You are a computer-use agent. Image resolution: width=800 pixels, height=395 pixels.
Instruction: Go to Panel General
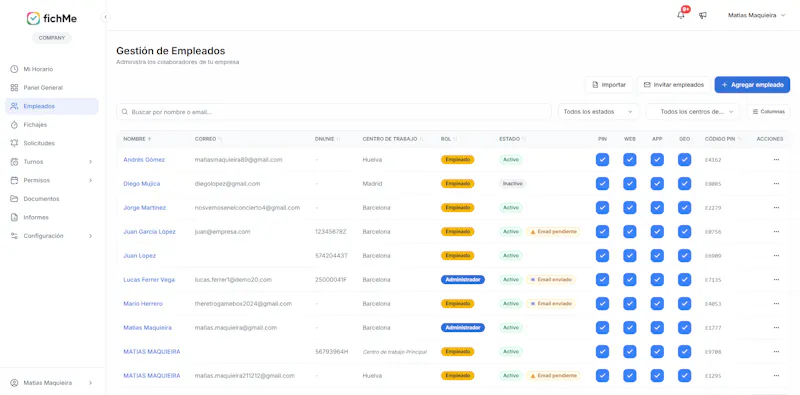[x=52, y=88]
